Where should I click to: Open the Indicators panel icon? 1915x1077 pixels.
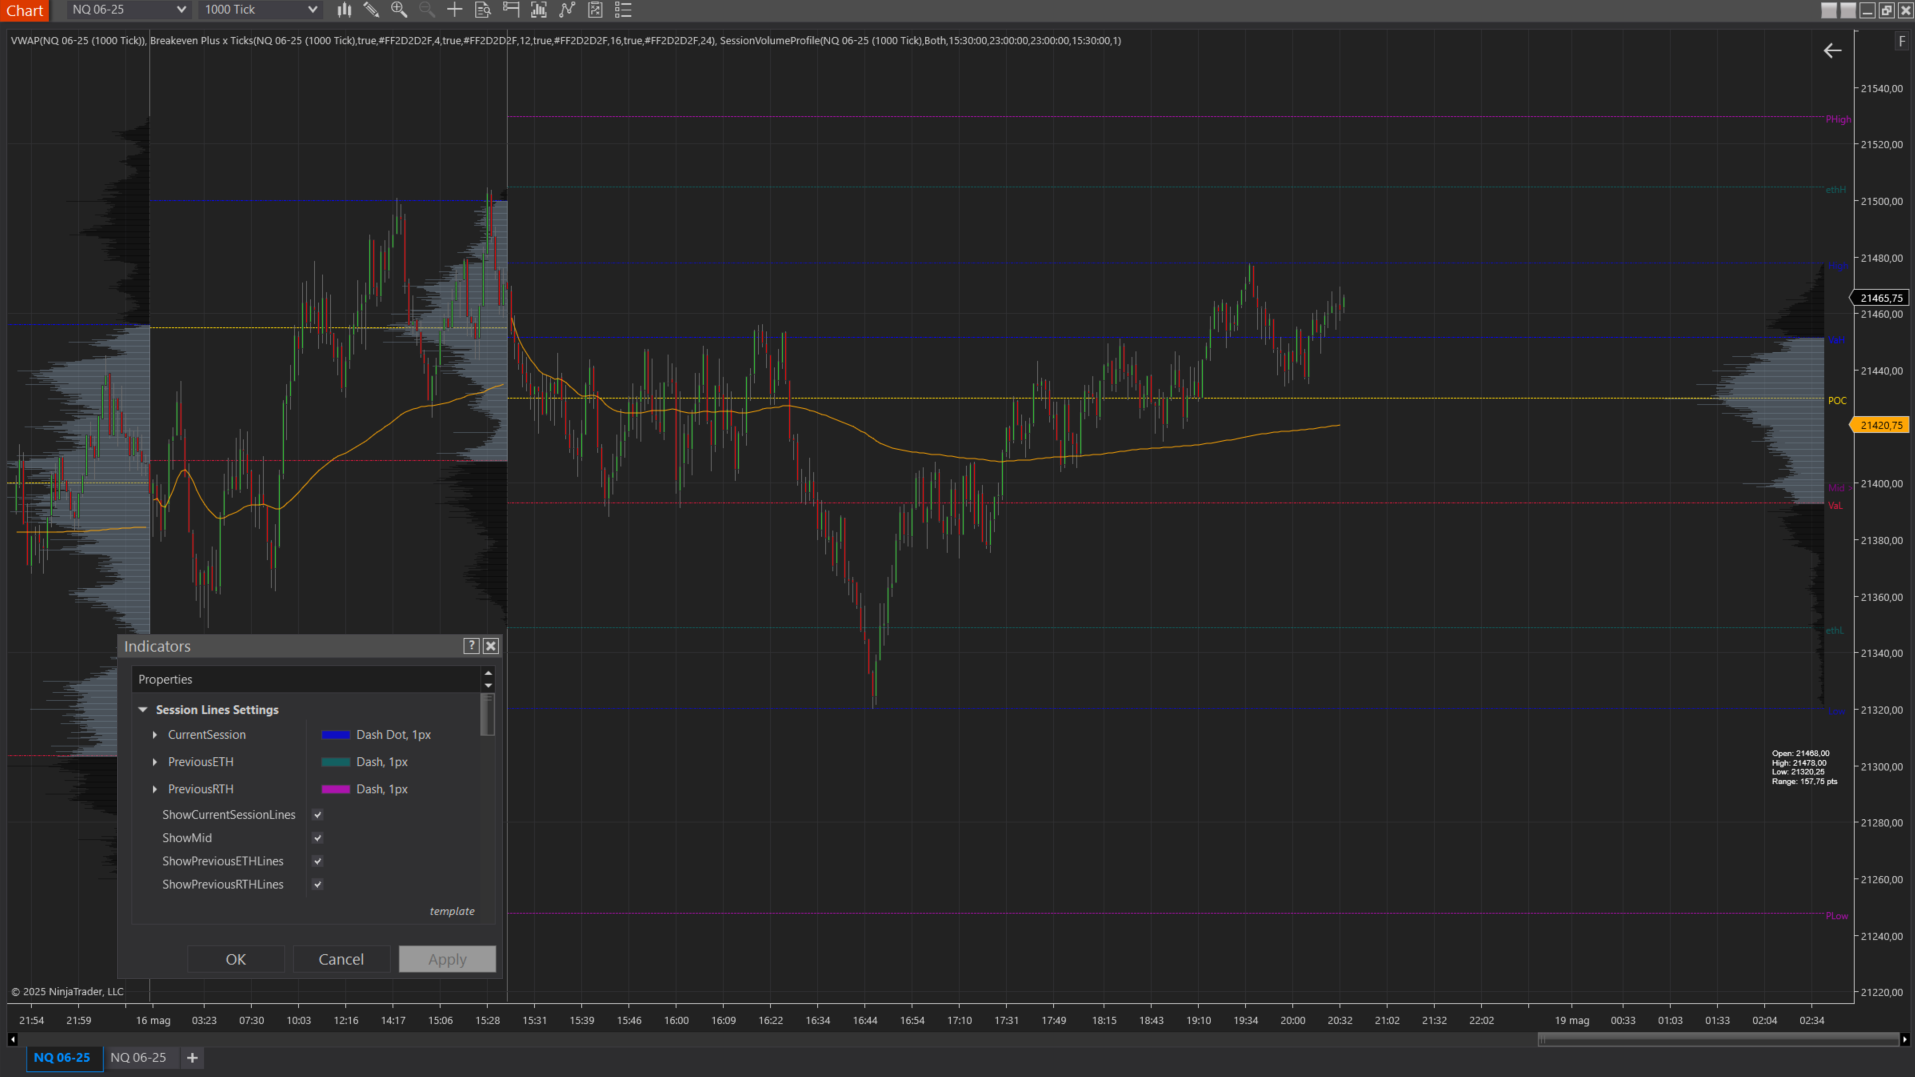(539, 9)
